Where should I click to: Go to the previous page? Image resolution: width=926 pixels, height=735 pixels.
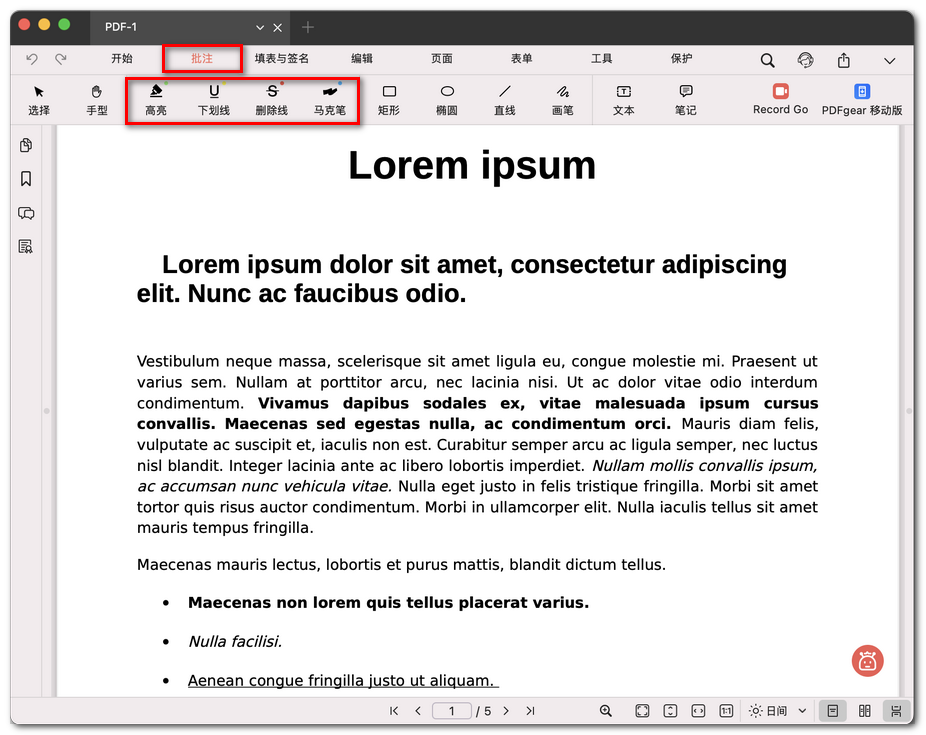(x=418, y=711)
